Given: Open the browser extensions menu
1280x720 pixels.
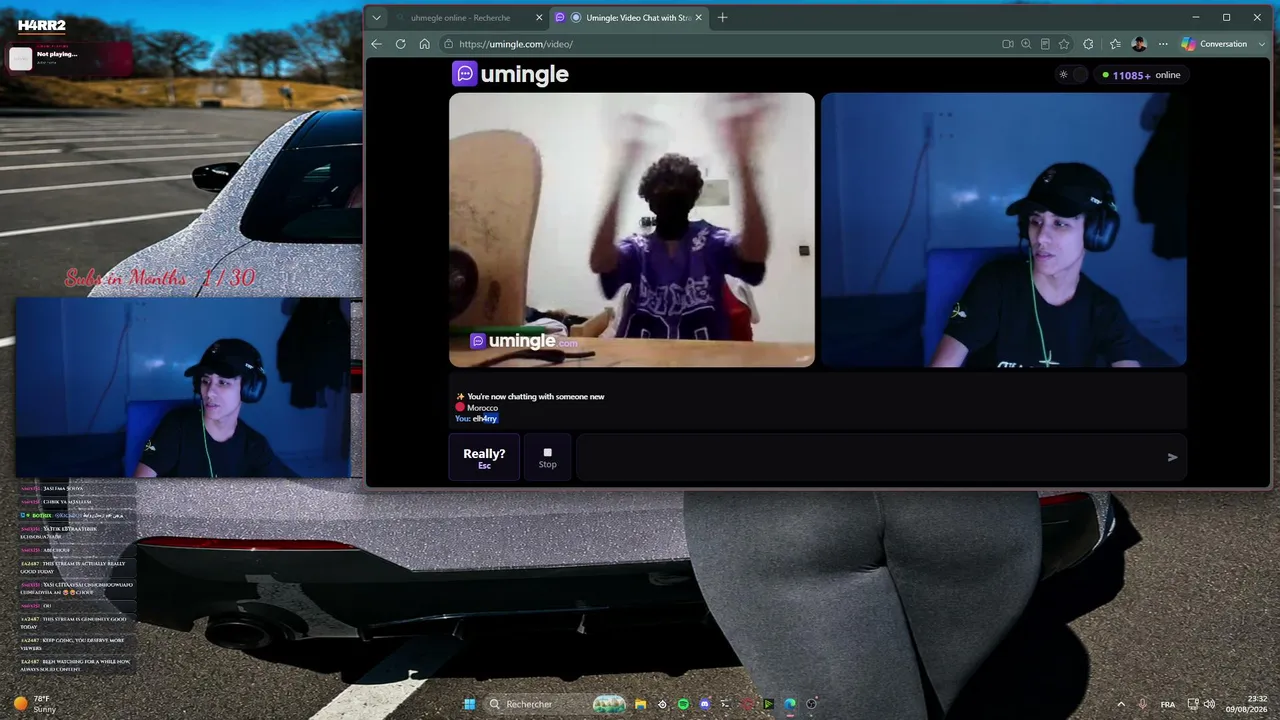Looking at the screenshot, I should tap(1088, 44).
